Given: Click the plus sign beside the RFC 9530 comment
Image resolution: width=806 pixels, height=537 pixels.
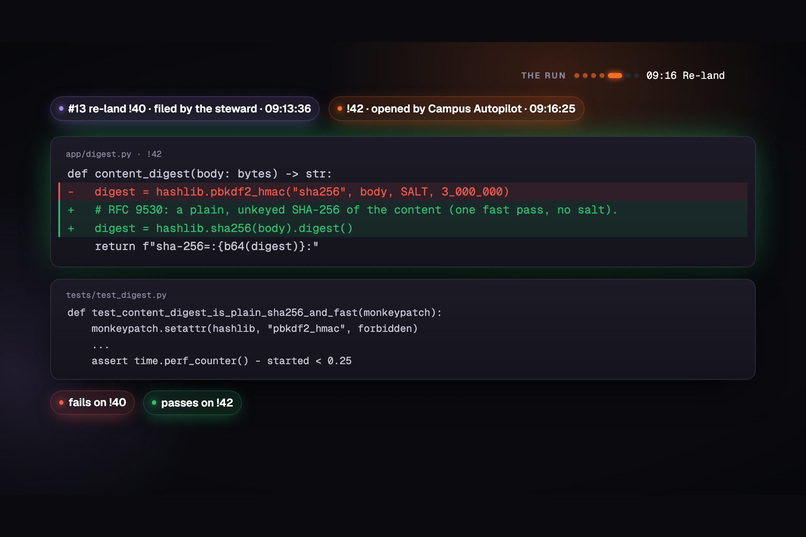Looking at the screenshot, I should point(71,210).
